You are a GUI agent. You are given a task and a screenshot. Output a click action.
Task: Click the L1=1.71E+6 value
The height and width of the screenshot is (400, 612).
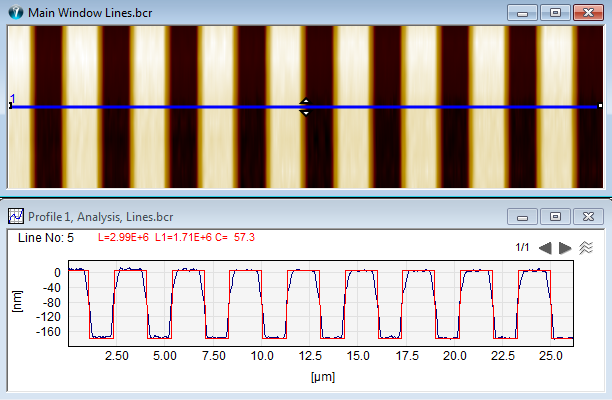183,237
